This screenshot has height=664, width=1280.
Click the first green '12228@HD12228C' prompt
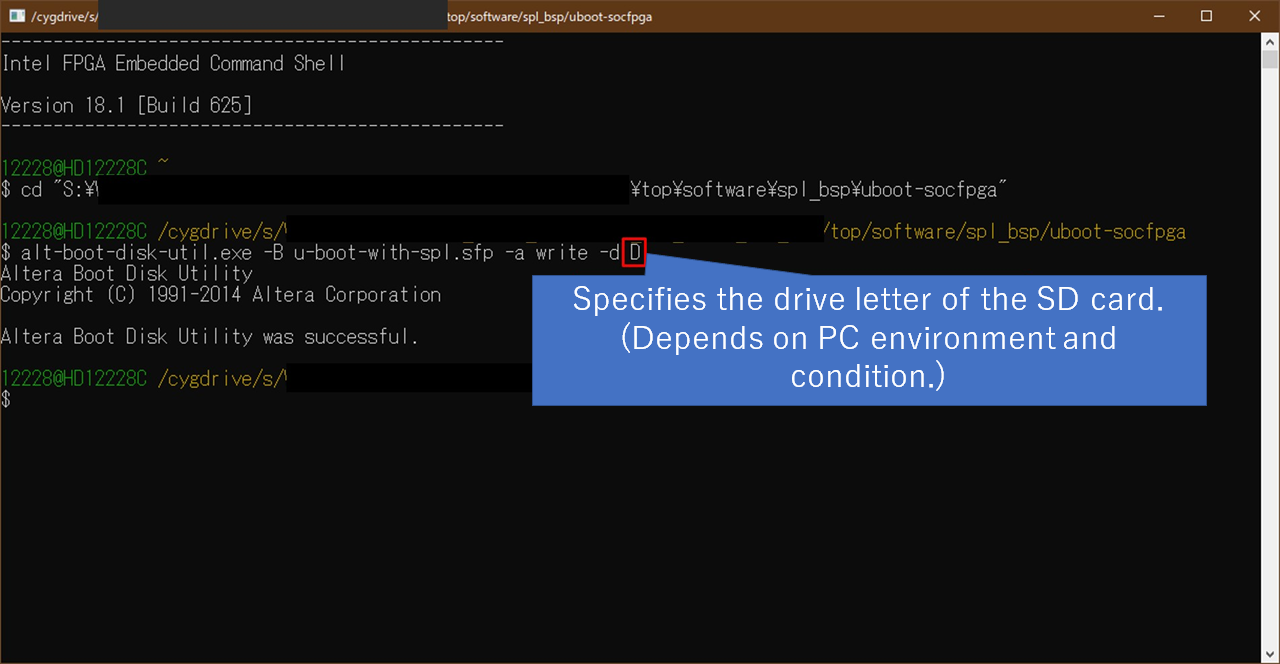(74, 169)
